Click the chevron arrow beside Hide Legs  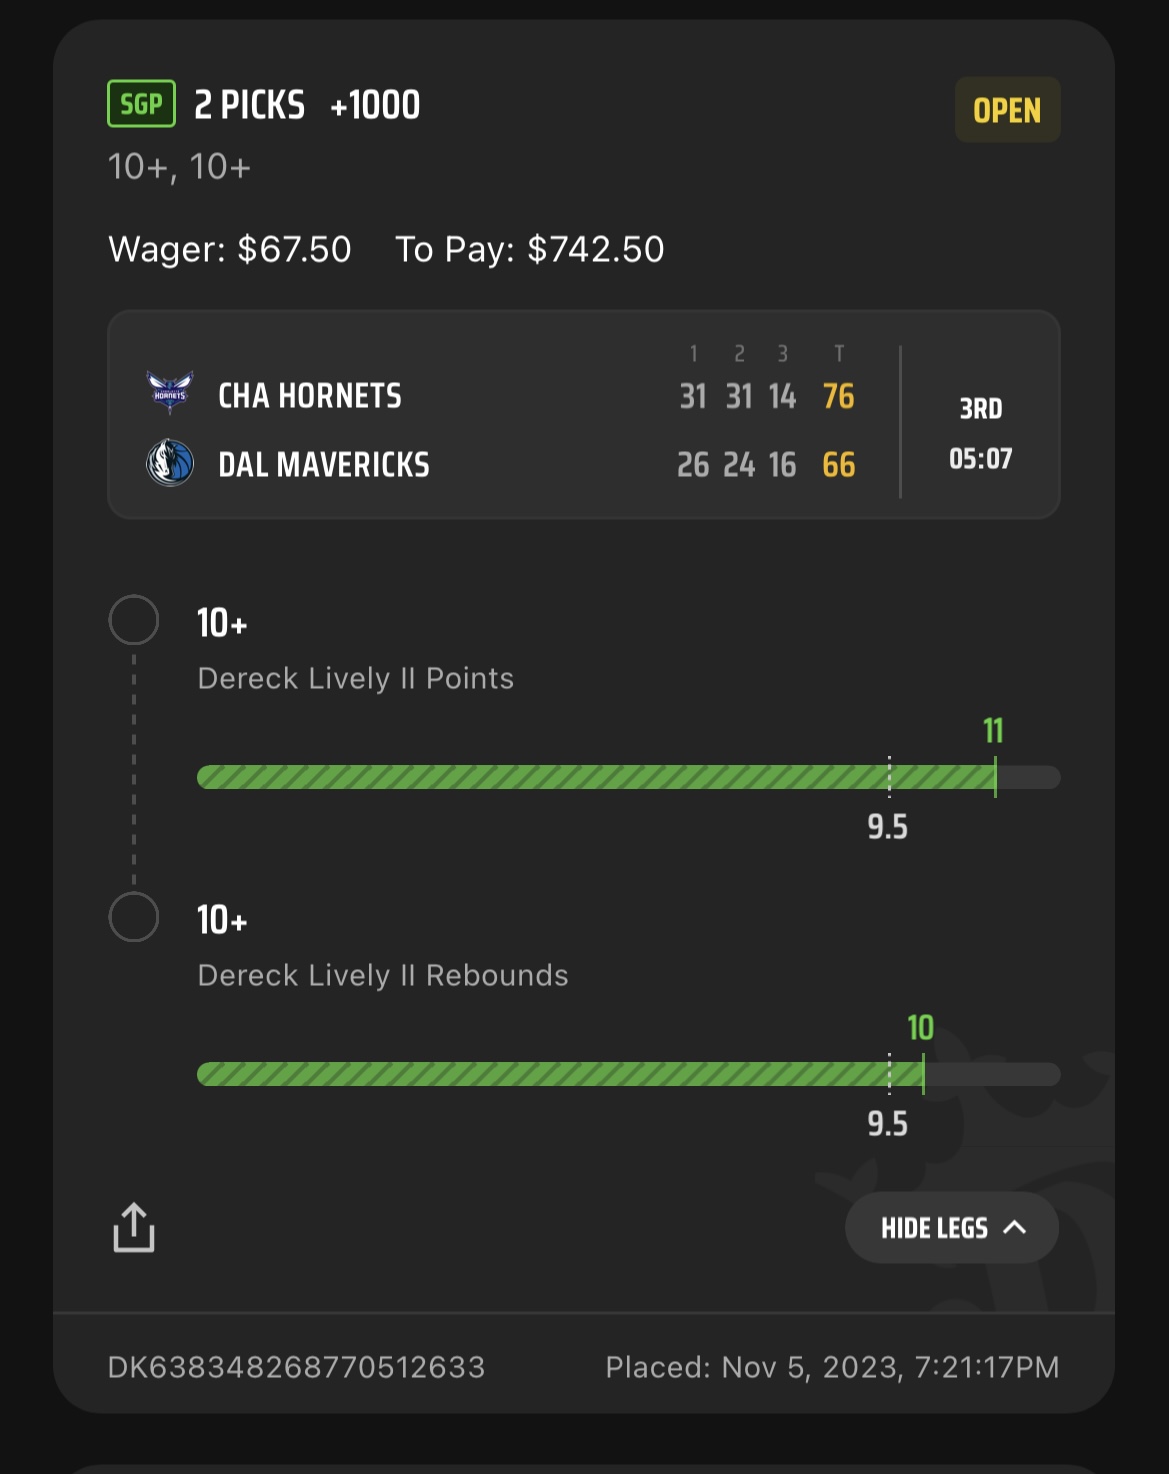pyautogui.click(x=1015, y=1227)
